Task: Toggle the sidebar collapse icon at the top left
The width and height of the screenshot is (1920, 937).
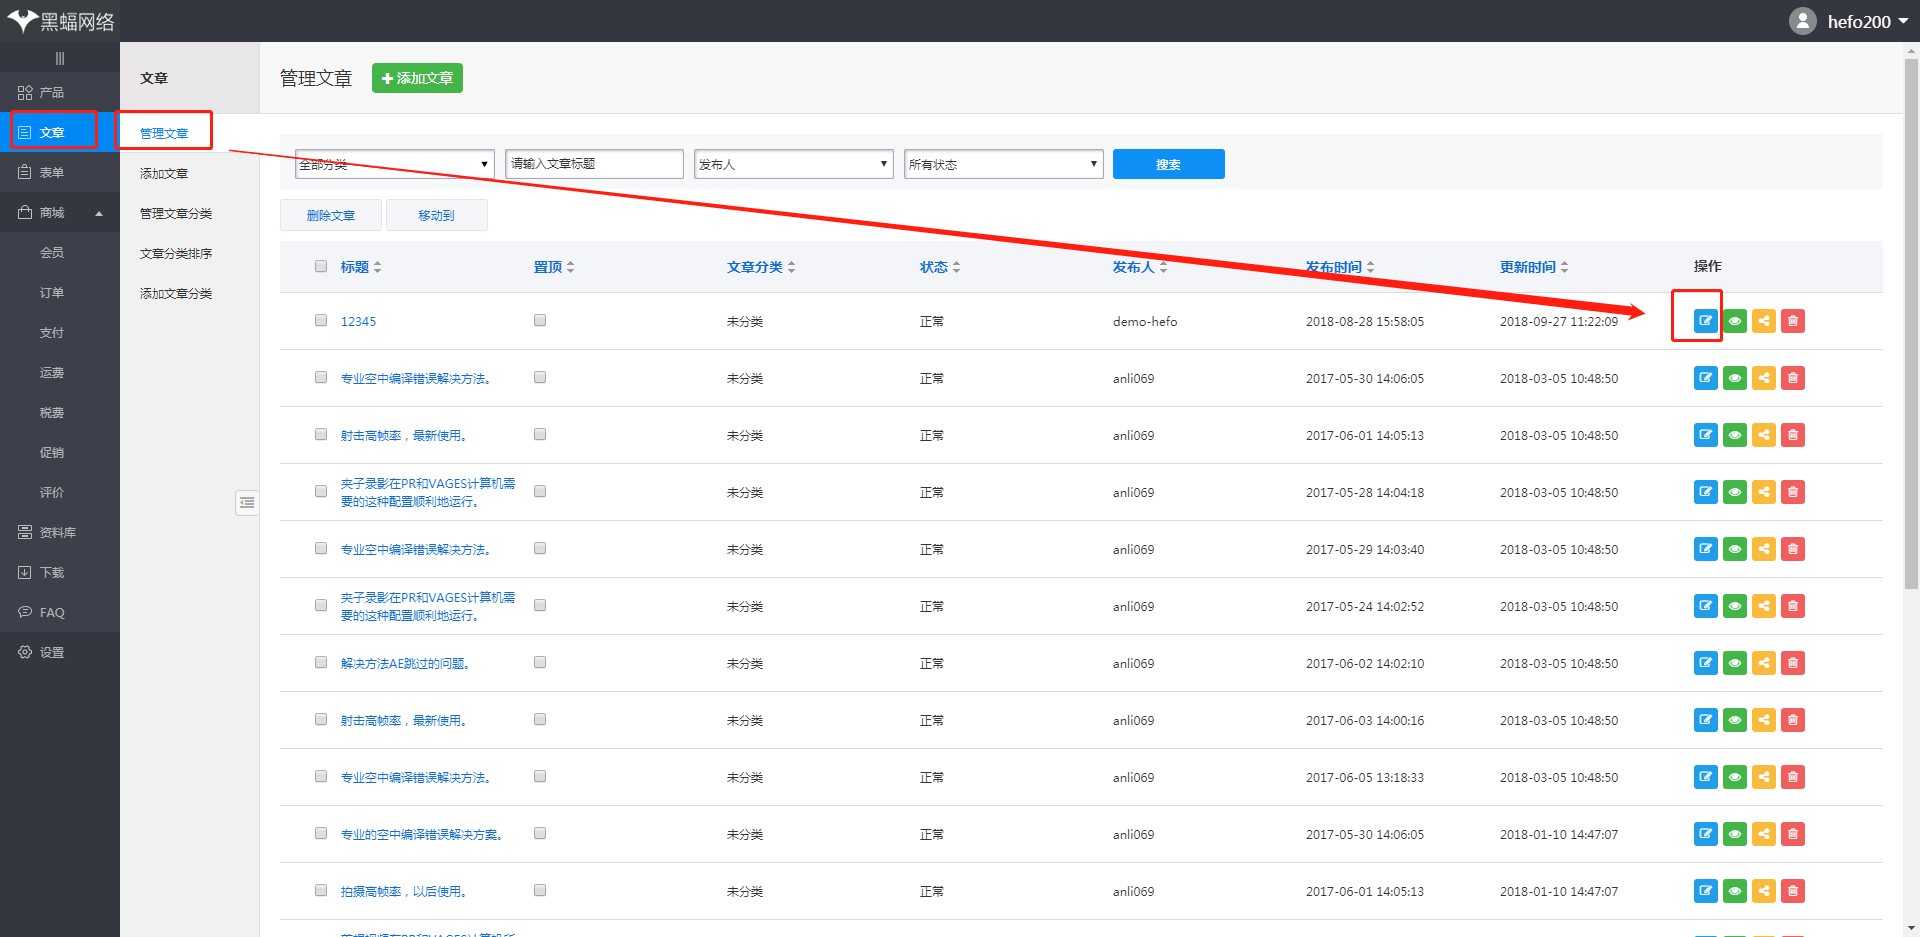Action: click(60, 58)
